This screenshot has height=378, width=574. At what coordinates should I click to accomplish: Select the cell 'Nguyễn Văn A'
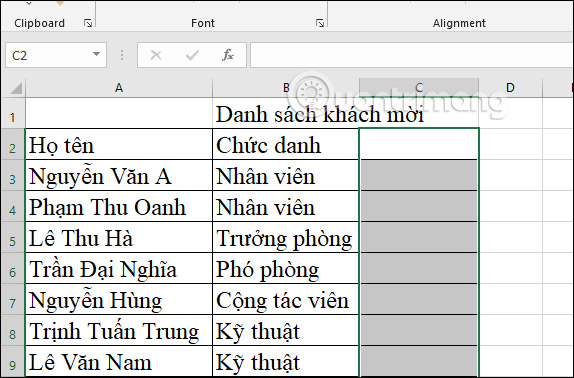click(x=119, y=175)
